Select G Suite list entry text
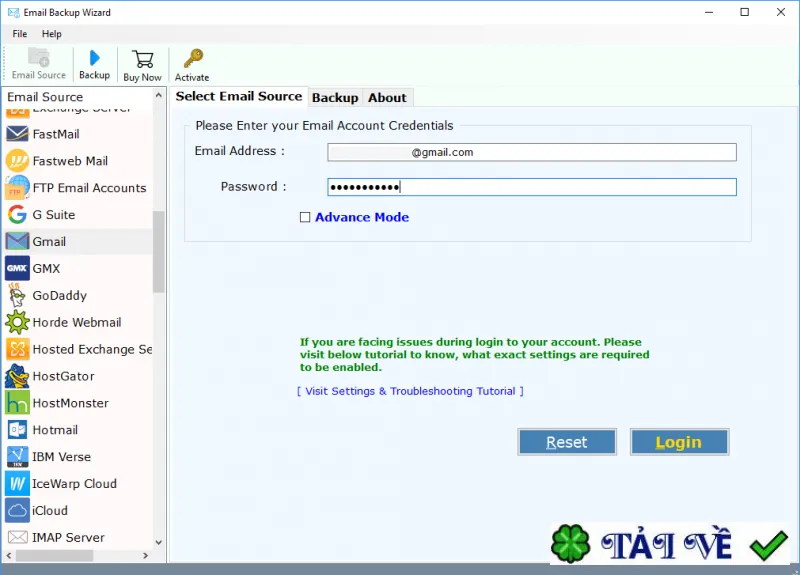800x575 pixels. (54, 215)
